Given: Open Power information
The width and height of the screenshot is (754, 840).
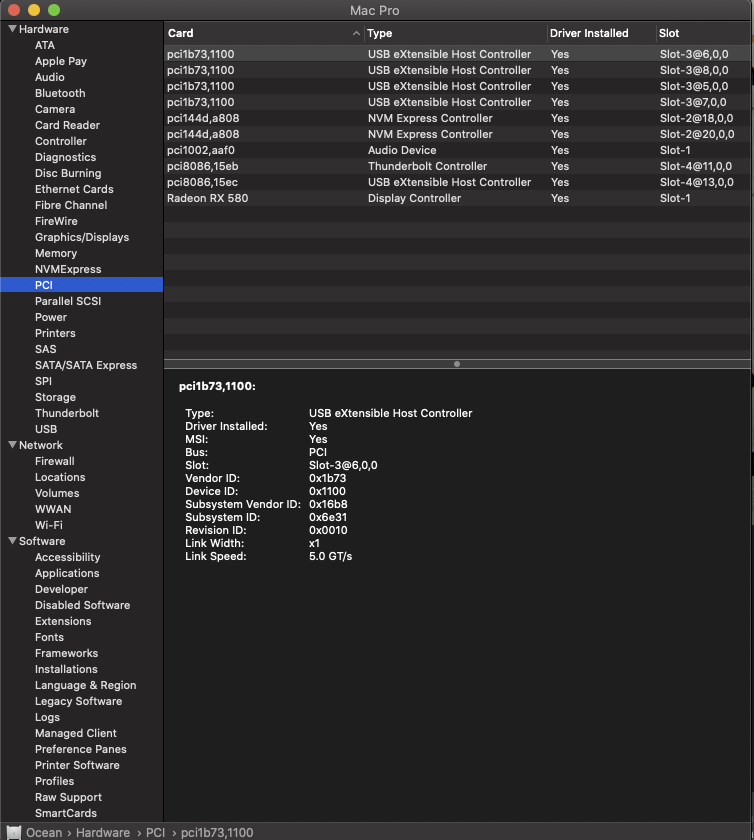Looking at the screenshot, I should tap(51, 317).
